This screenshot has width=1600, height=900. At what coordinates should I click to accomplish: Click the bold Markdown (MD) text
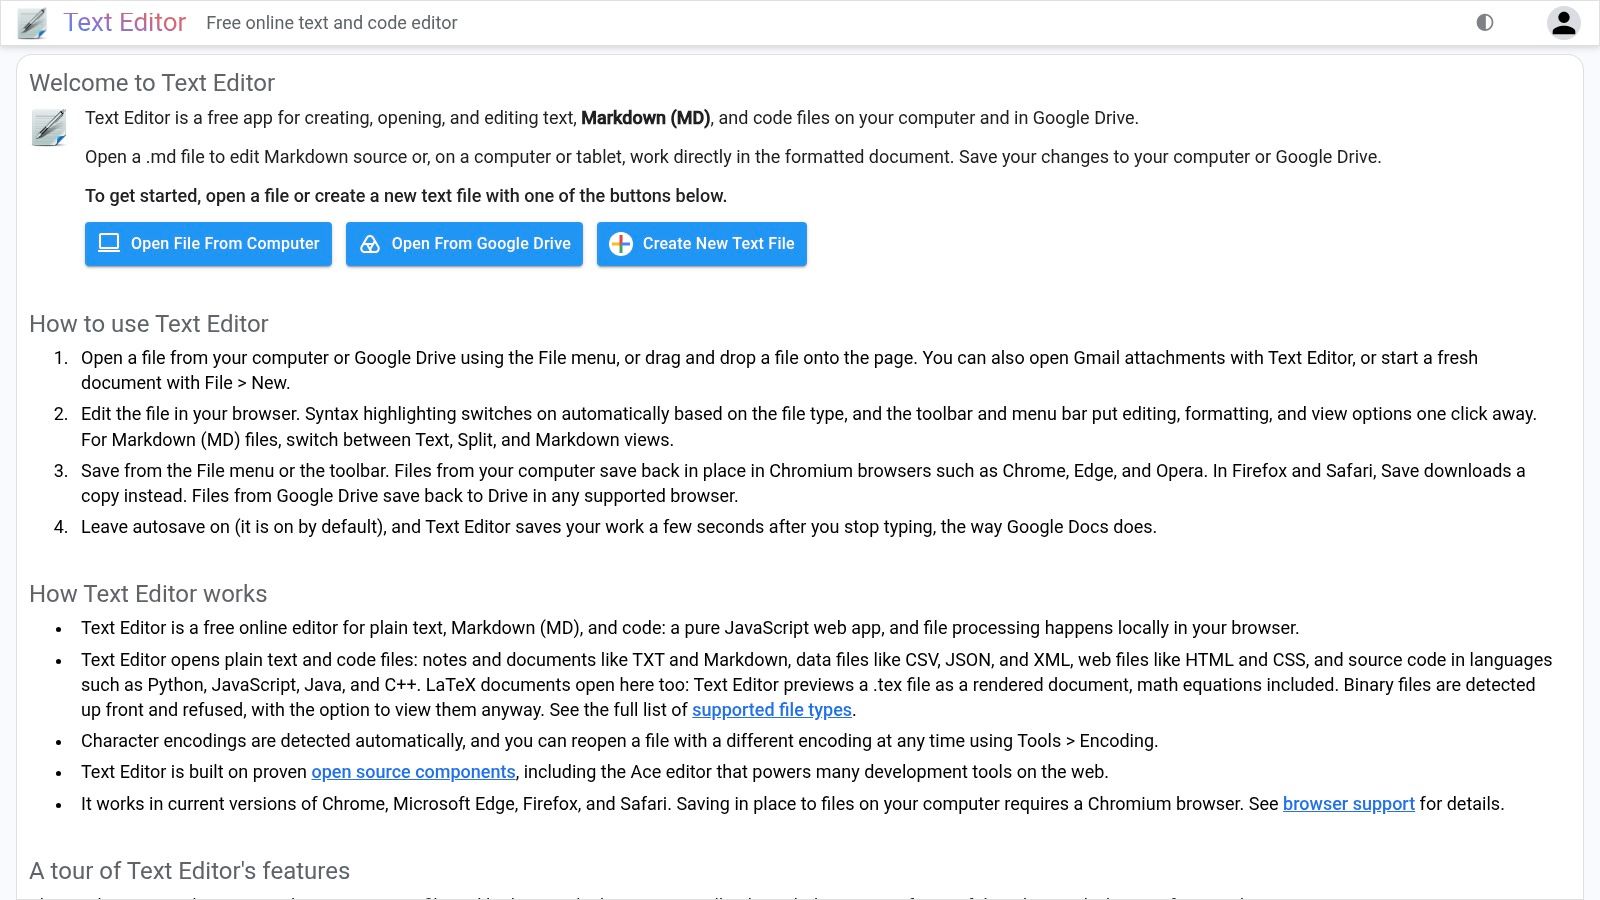[645, 118]
